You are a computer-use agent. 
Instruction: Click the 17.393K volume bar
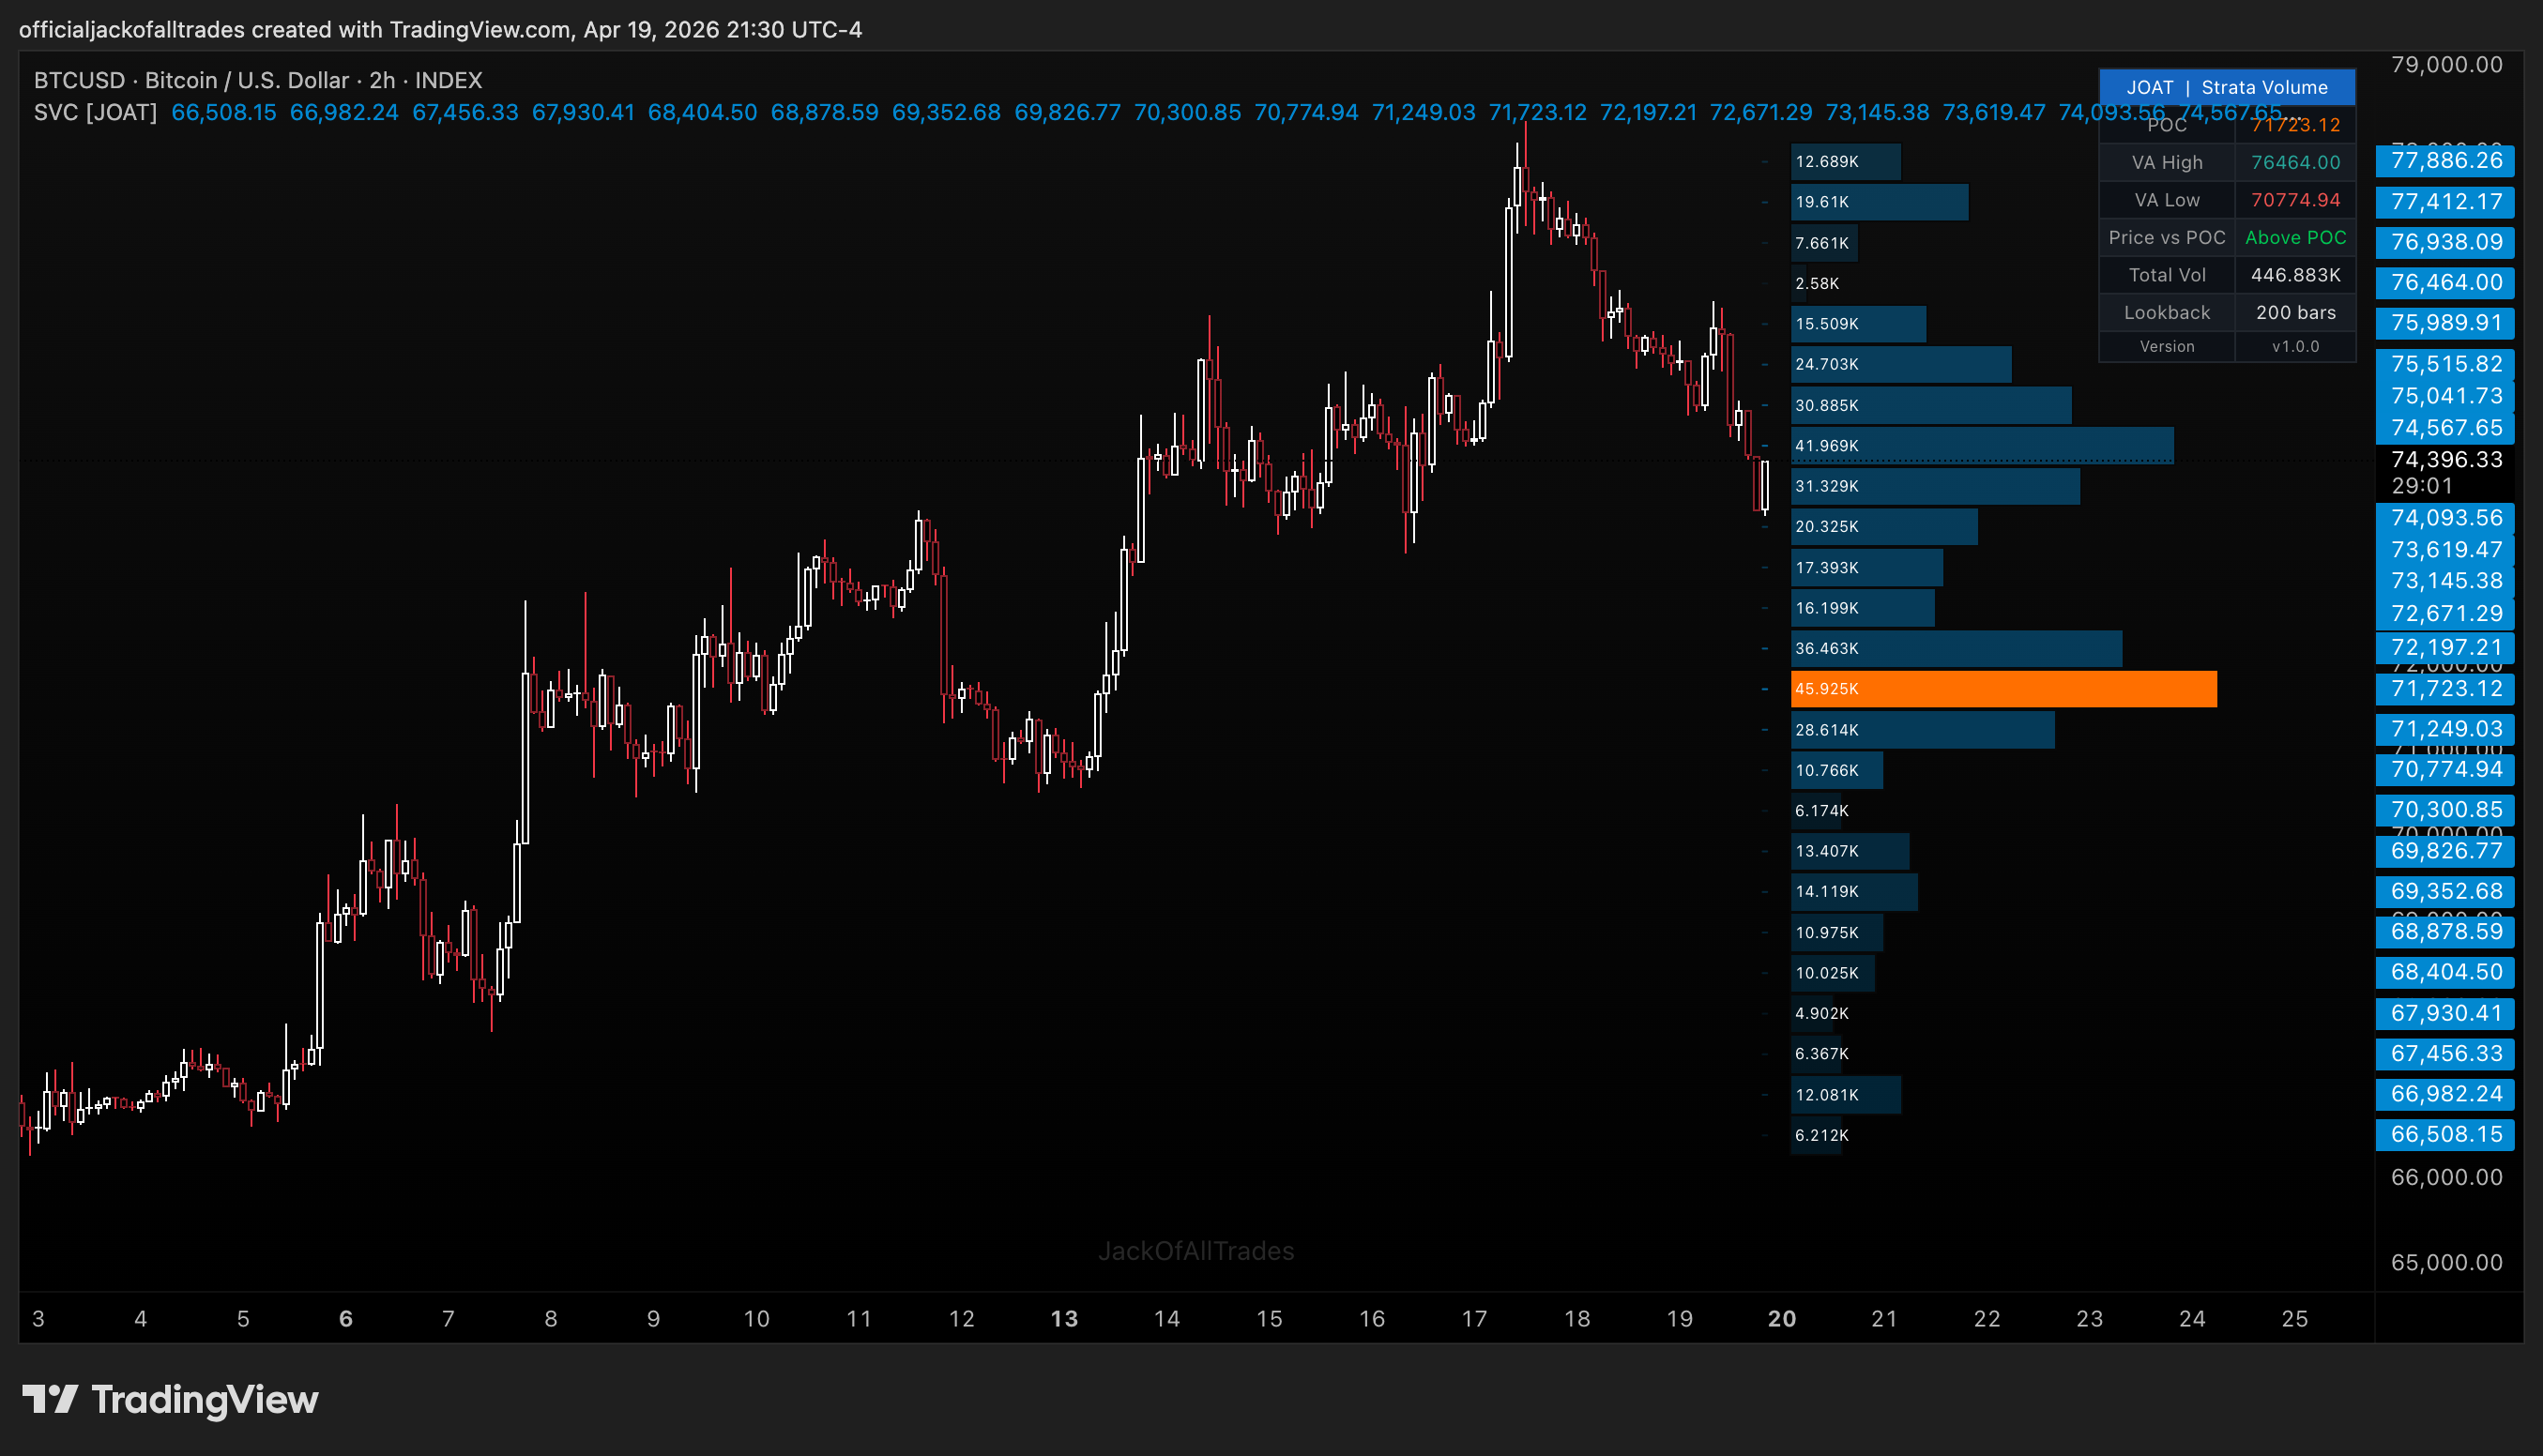1867,568
